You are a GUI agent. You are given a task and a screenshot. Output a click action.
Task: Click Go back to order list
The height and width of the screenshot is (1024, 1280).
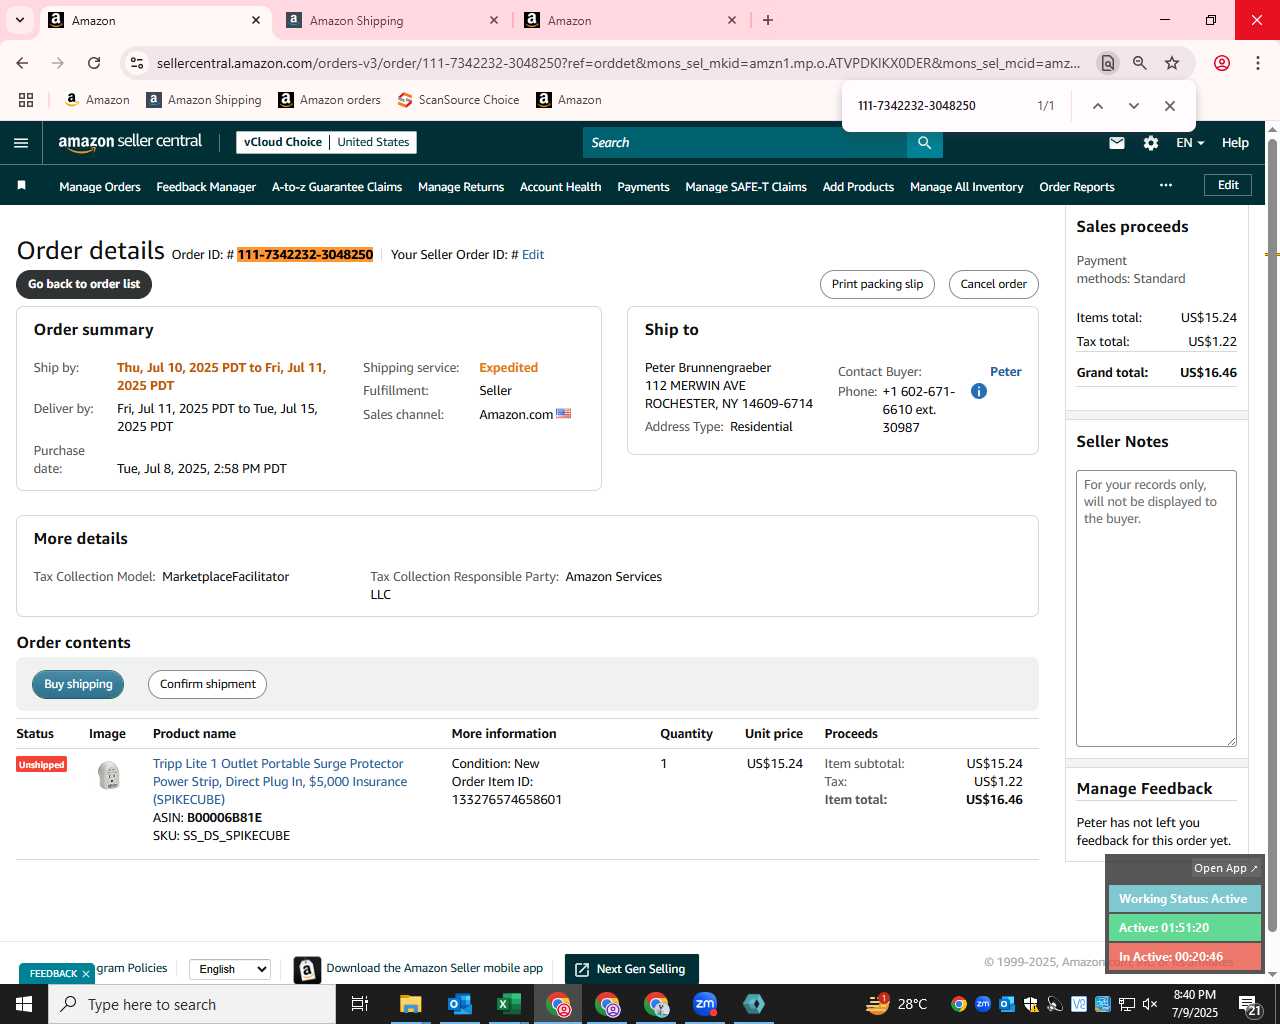84,284
